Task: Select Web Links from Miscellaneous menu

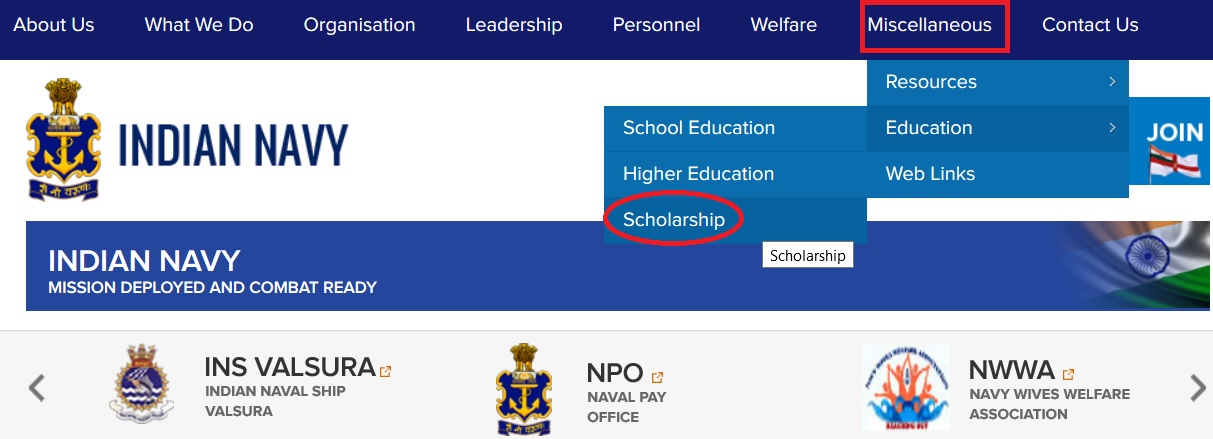Action: (930, 174)
